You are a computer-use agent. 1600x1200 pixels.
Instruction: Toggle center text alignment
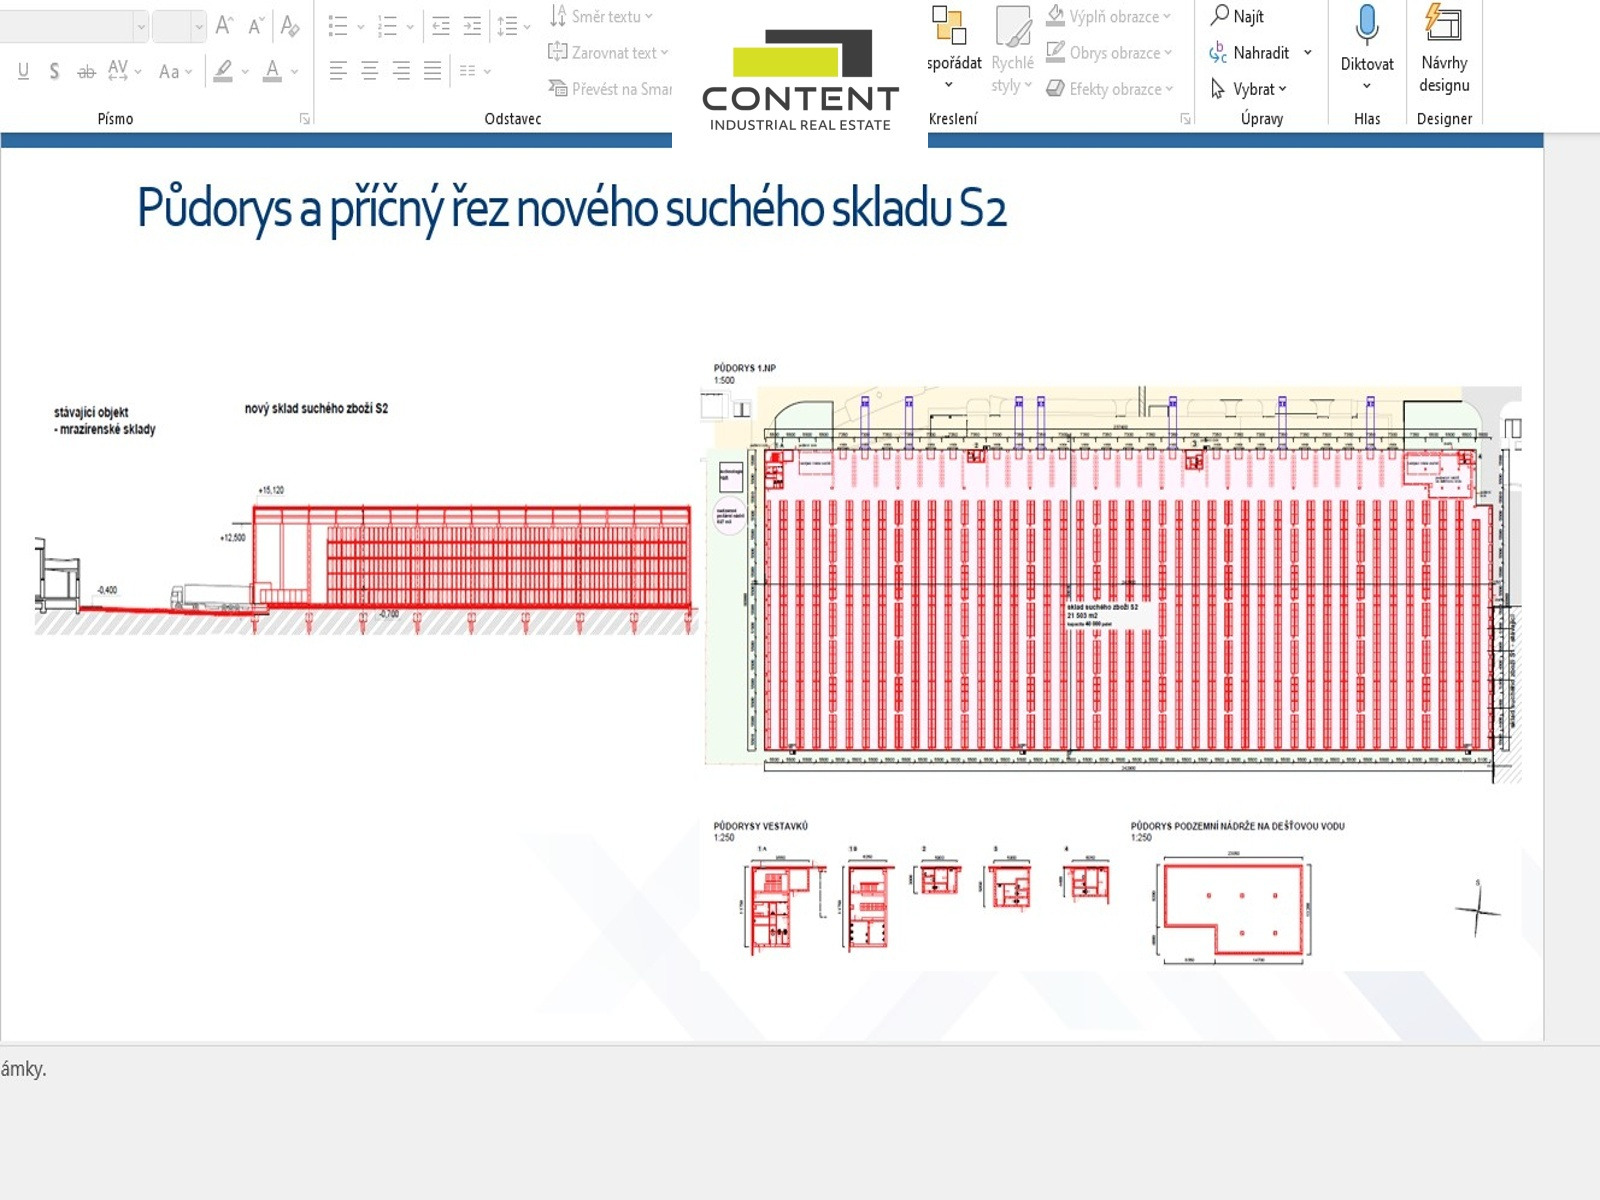click(x=370, y=71)
